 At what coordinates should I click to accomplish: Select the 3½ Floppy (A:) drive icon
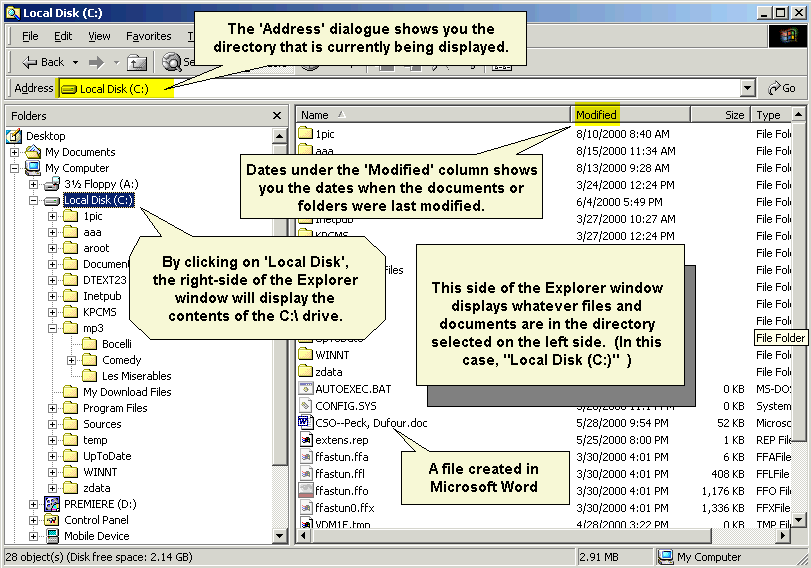[x=52, y=184]
